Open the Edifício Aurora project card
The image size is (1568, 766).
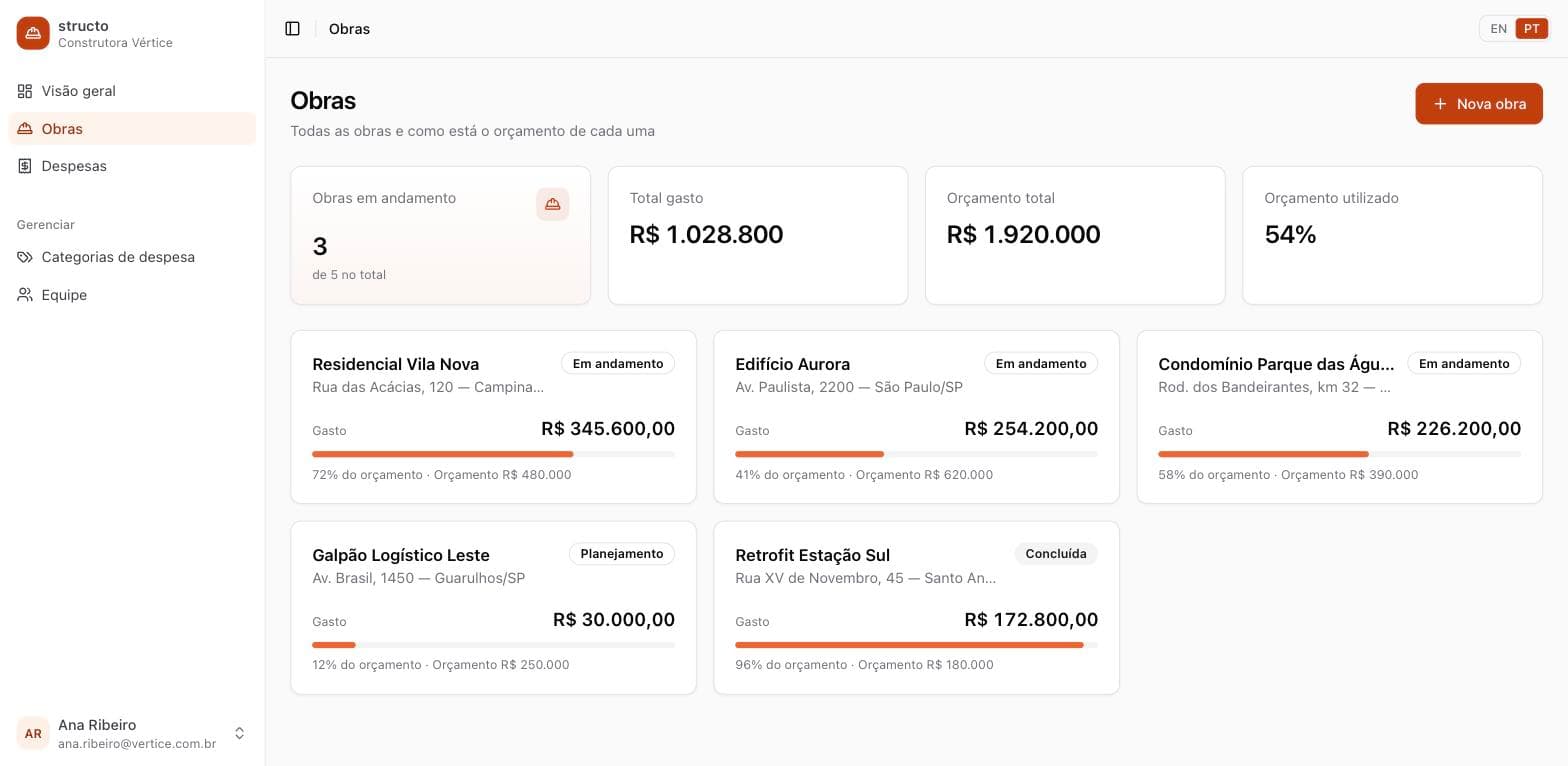(916, 417)
